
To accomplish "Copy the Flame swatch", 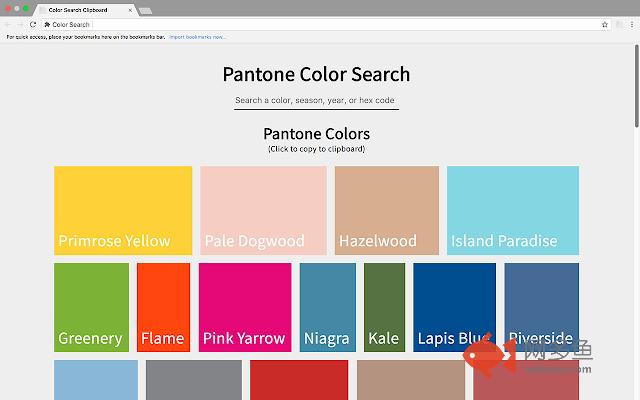I will pyautogui.click(x=163, y=307).
